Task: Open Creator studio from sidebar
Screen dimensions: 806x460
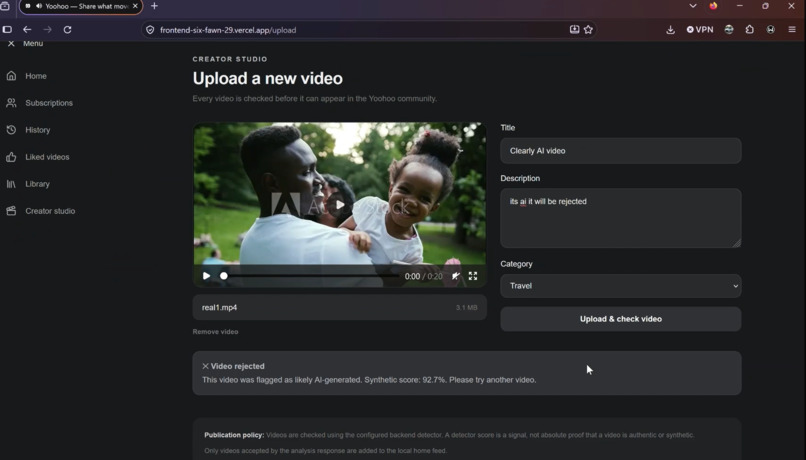Action: tap(50, 211)
